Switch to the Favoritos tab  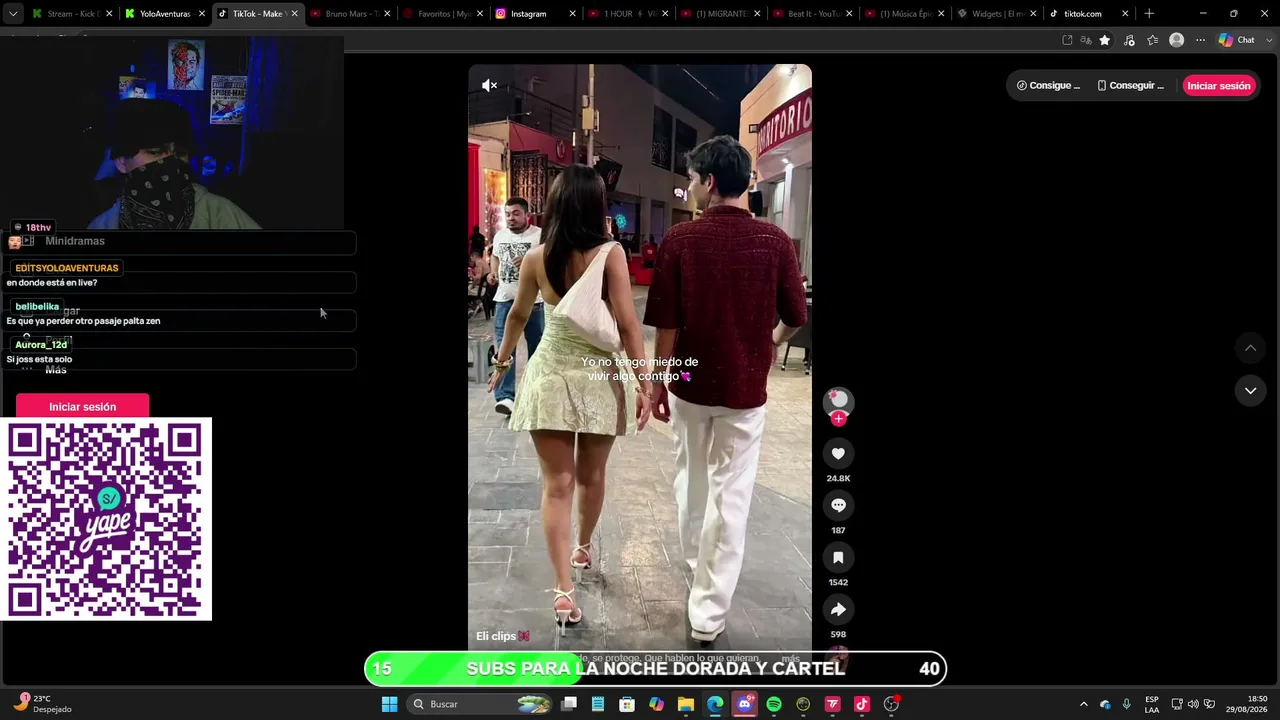coord(442,14)
